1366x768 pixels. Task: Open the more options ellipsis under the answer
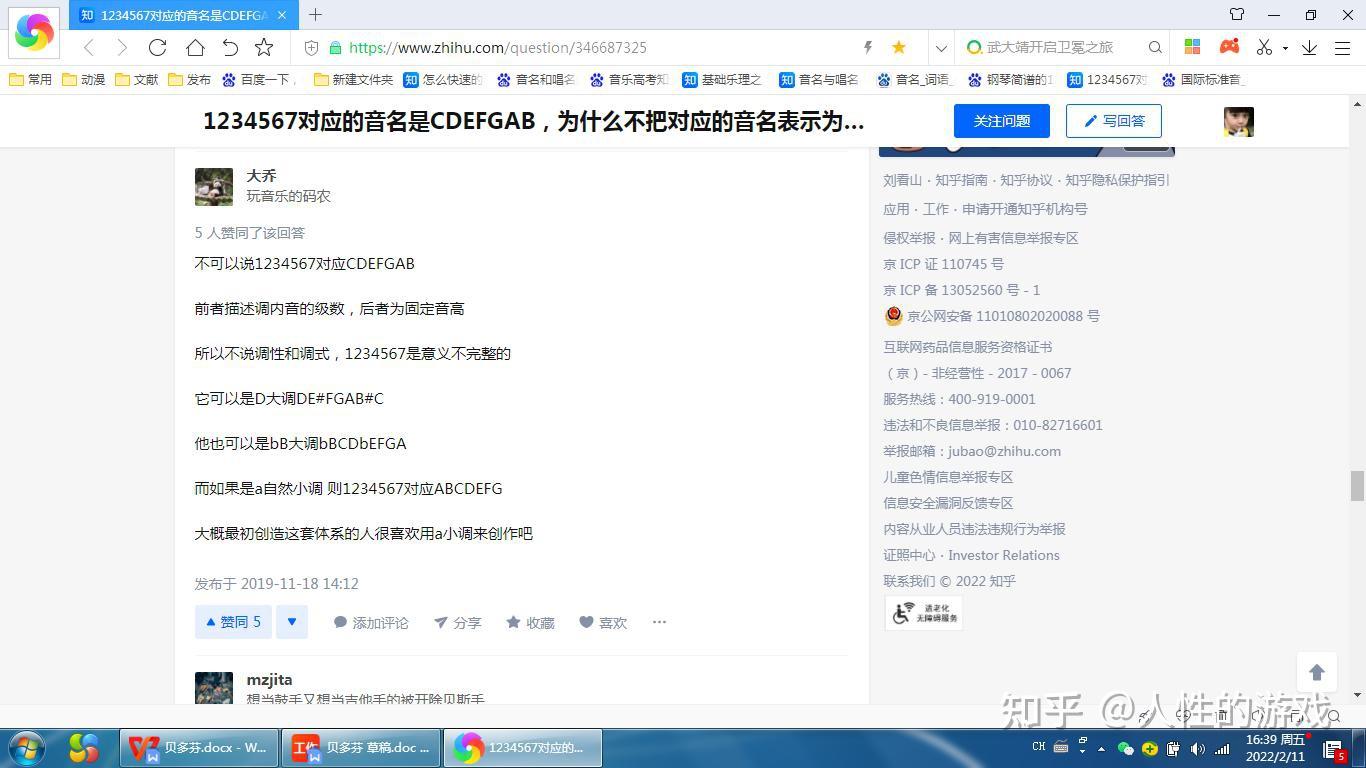click(659, 622)
